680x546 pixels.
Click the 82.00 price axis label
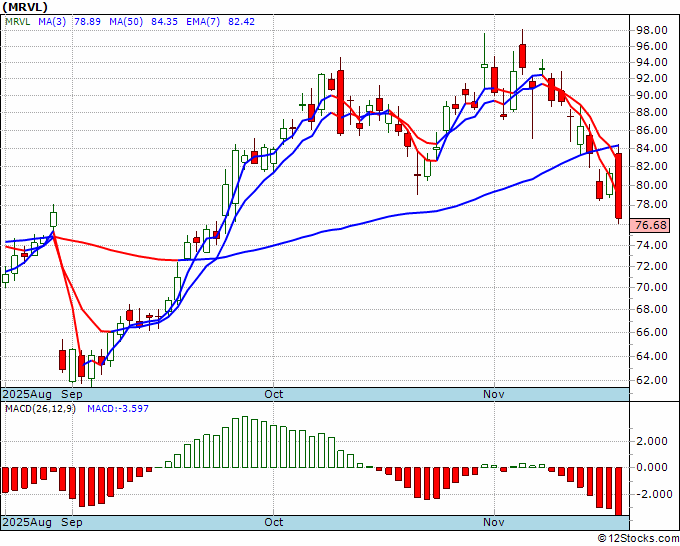click(x=651, y=166)
